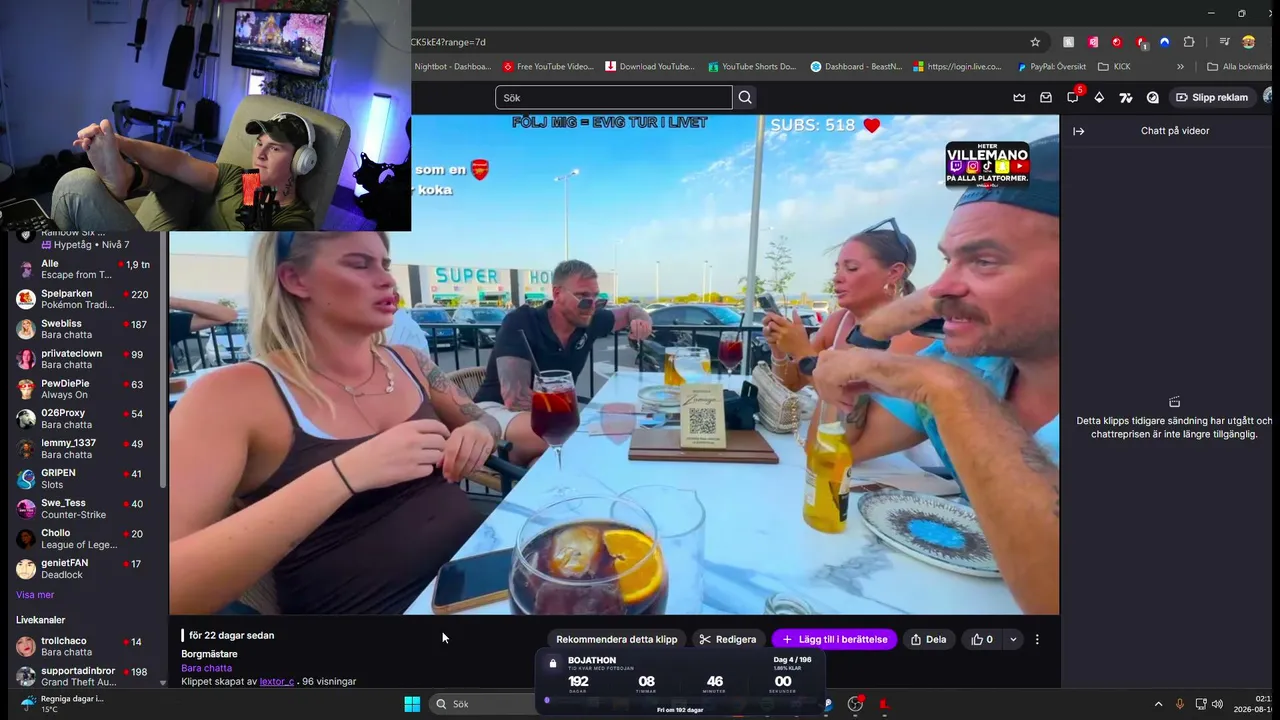
Task: Click the Twitch Sök search field
Action: pos(614,97)
